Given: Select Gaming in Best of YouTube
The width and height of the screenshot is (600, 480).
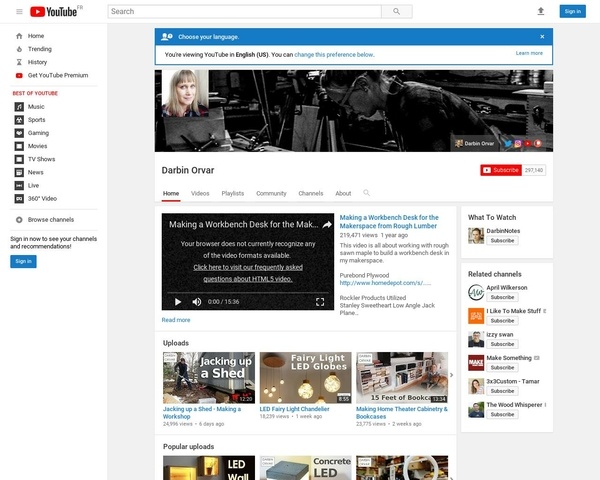Looking at the screenshot, I should 38,132.
